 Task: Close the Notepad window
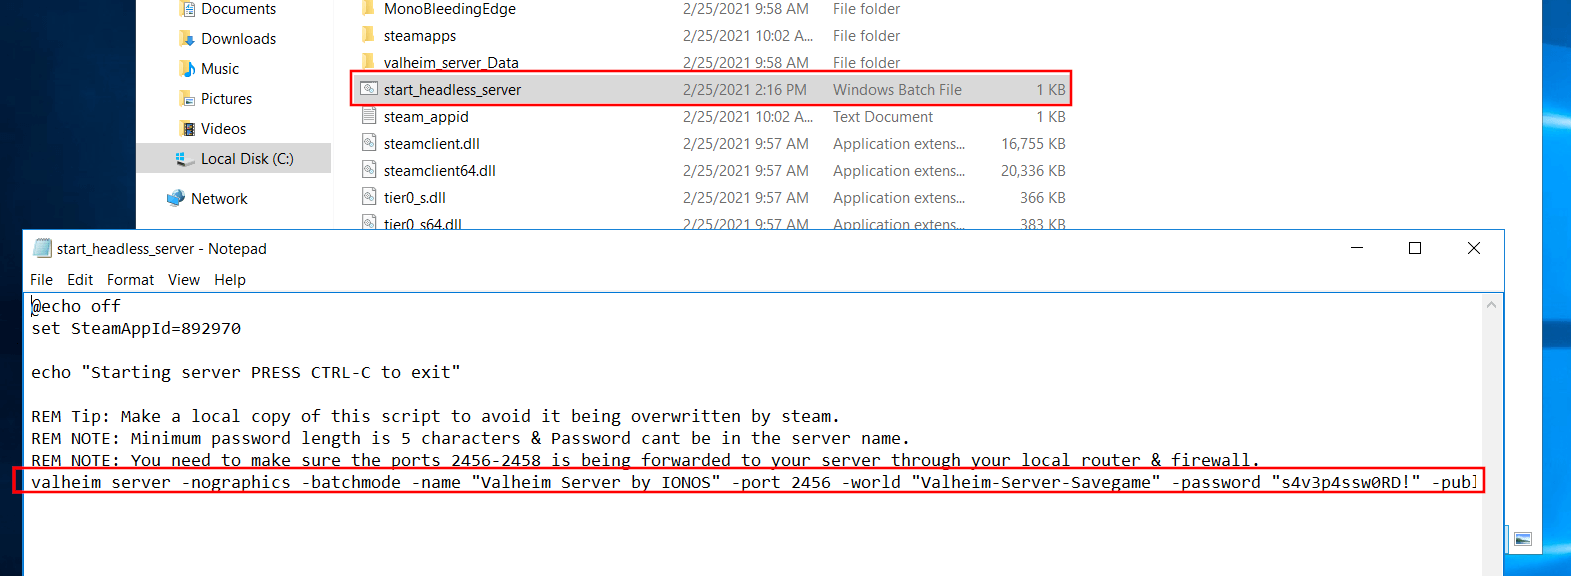(x=1474, y=248)
